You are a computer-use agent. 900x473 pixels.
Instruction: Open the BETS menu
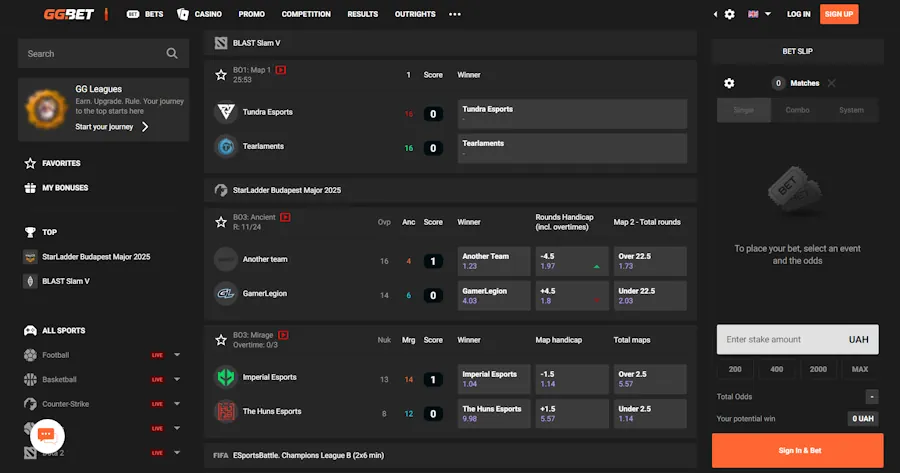pos(145,14)
